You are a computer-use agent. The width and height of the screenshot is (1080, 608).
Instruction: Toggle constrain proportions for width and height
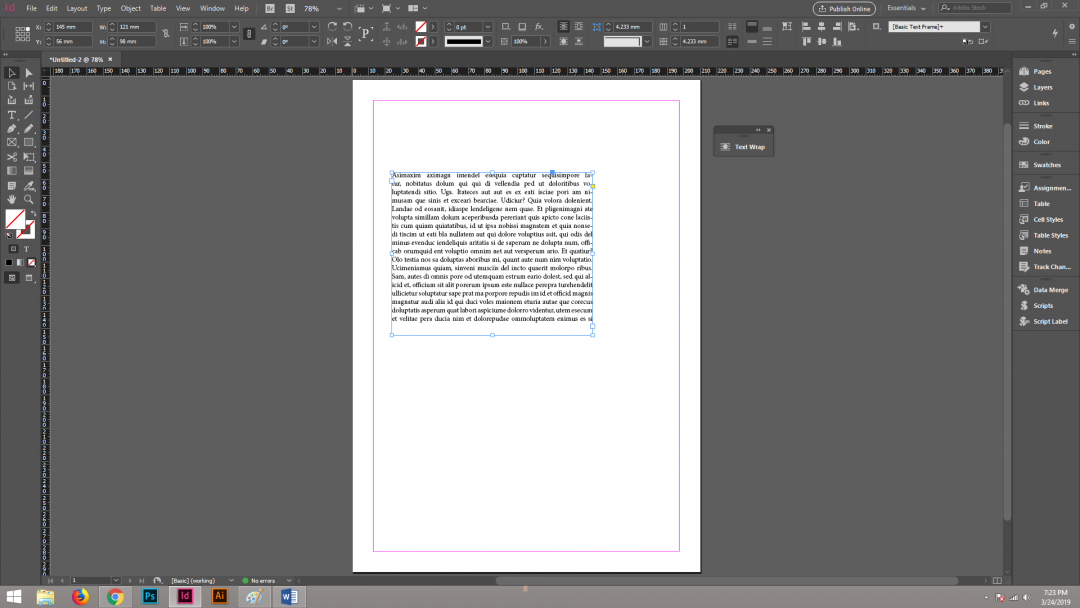coord(166,34)
